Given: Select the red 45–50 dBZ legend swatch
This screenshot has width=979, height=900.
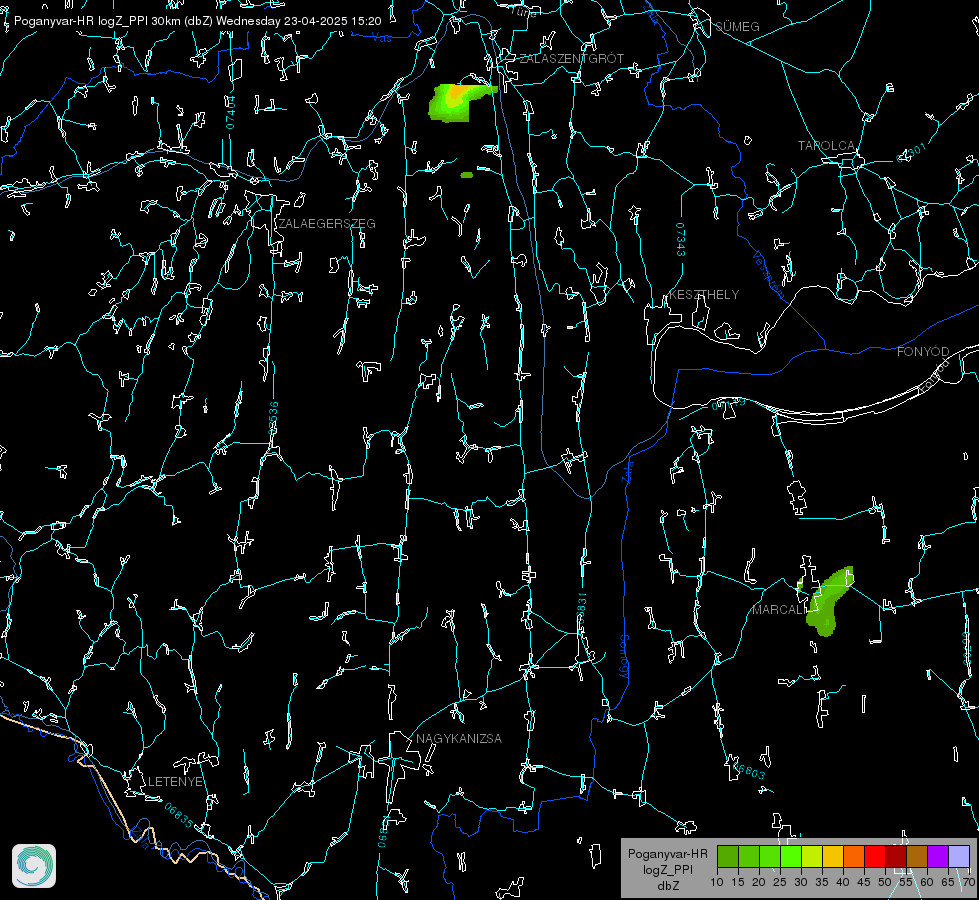Looking at the screenshot, I should (x=875, y=856).
